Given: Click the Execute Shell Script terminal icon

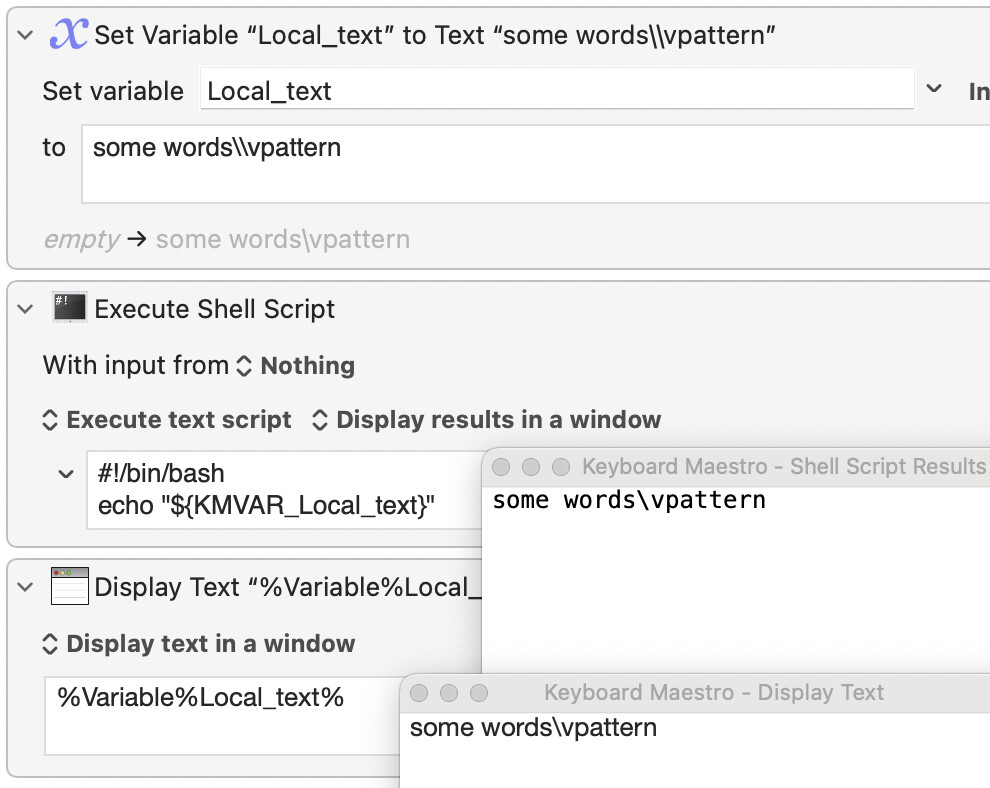Looking at the screenshot, I should click(69, 307).
